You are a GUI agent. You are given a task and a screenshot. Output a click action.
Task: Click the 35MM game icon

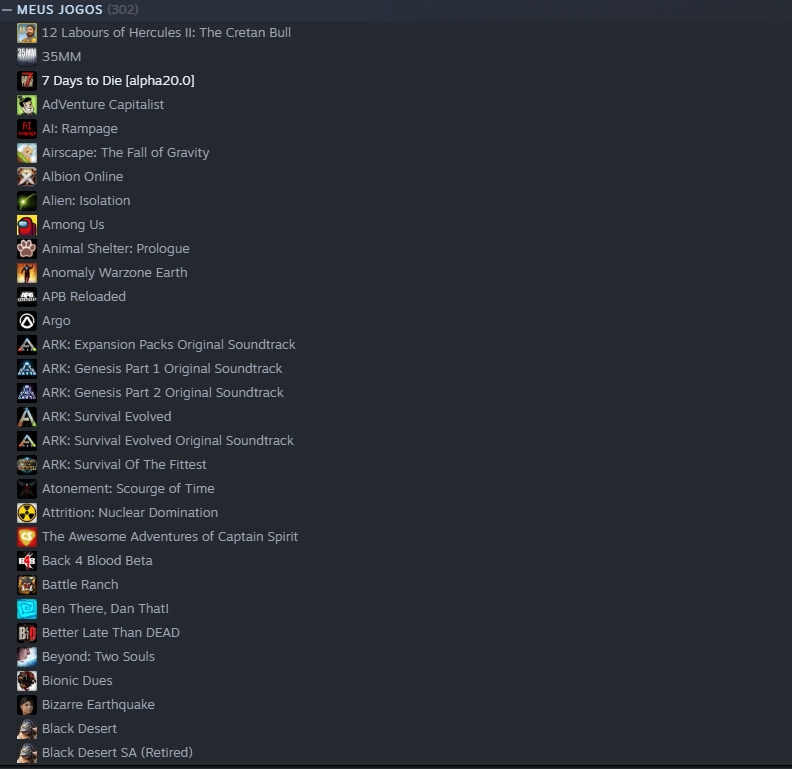(27, 57)
